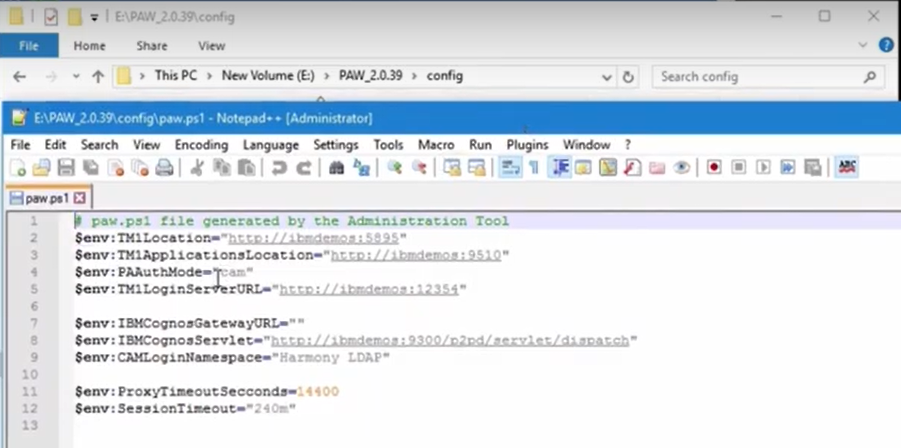The image size is (901, 448).
Task: Click the Zoom Out magnifier icon
Action: (x=419, y=168)
